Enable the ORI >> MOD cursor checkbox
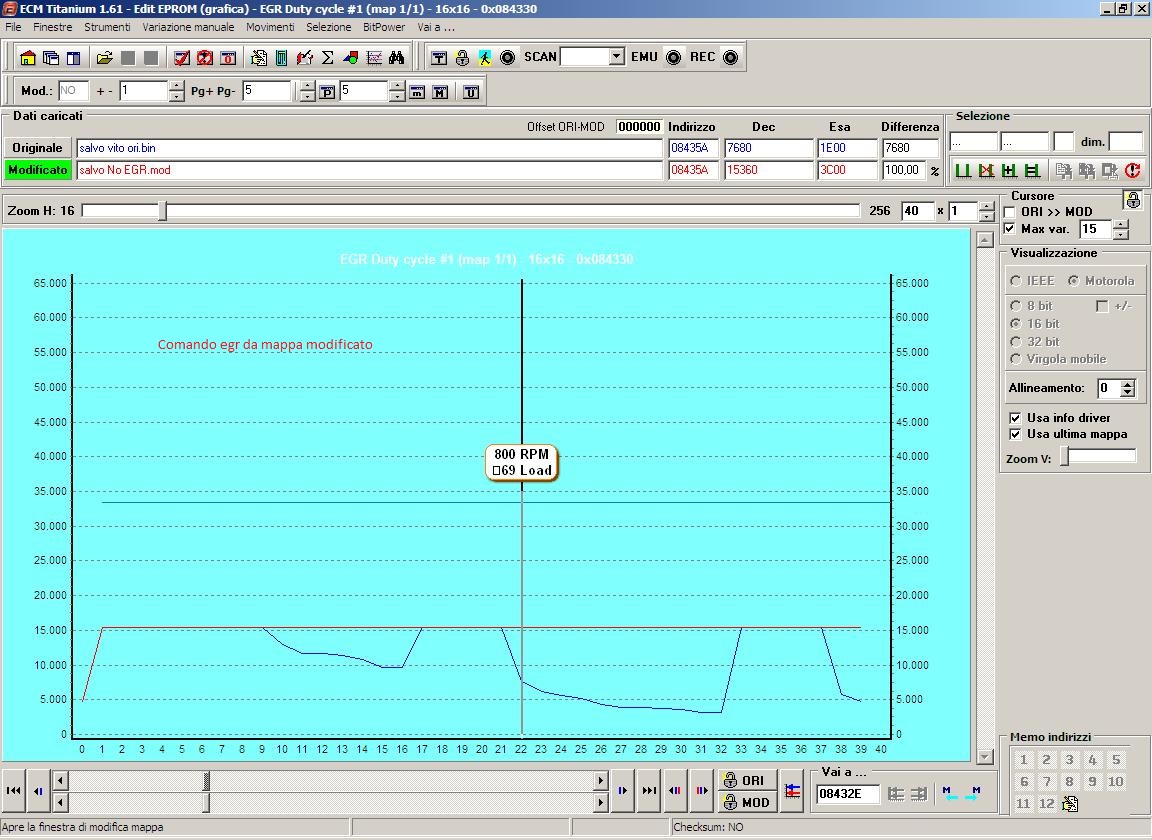Viewport: 1152px width, 840px height. [x=1010, y=212]
